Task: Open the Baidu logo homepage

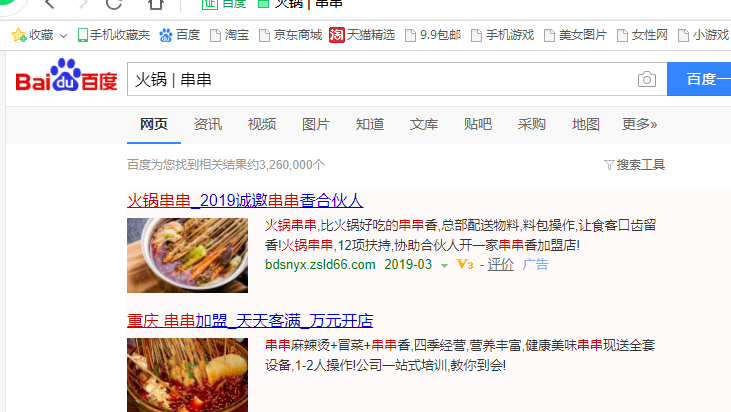Action: 66,76
